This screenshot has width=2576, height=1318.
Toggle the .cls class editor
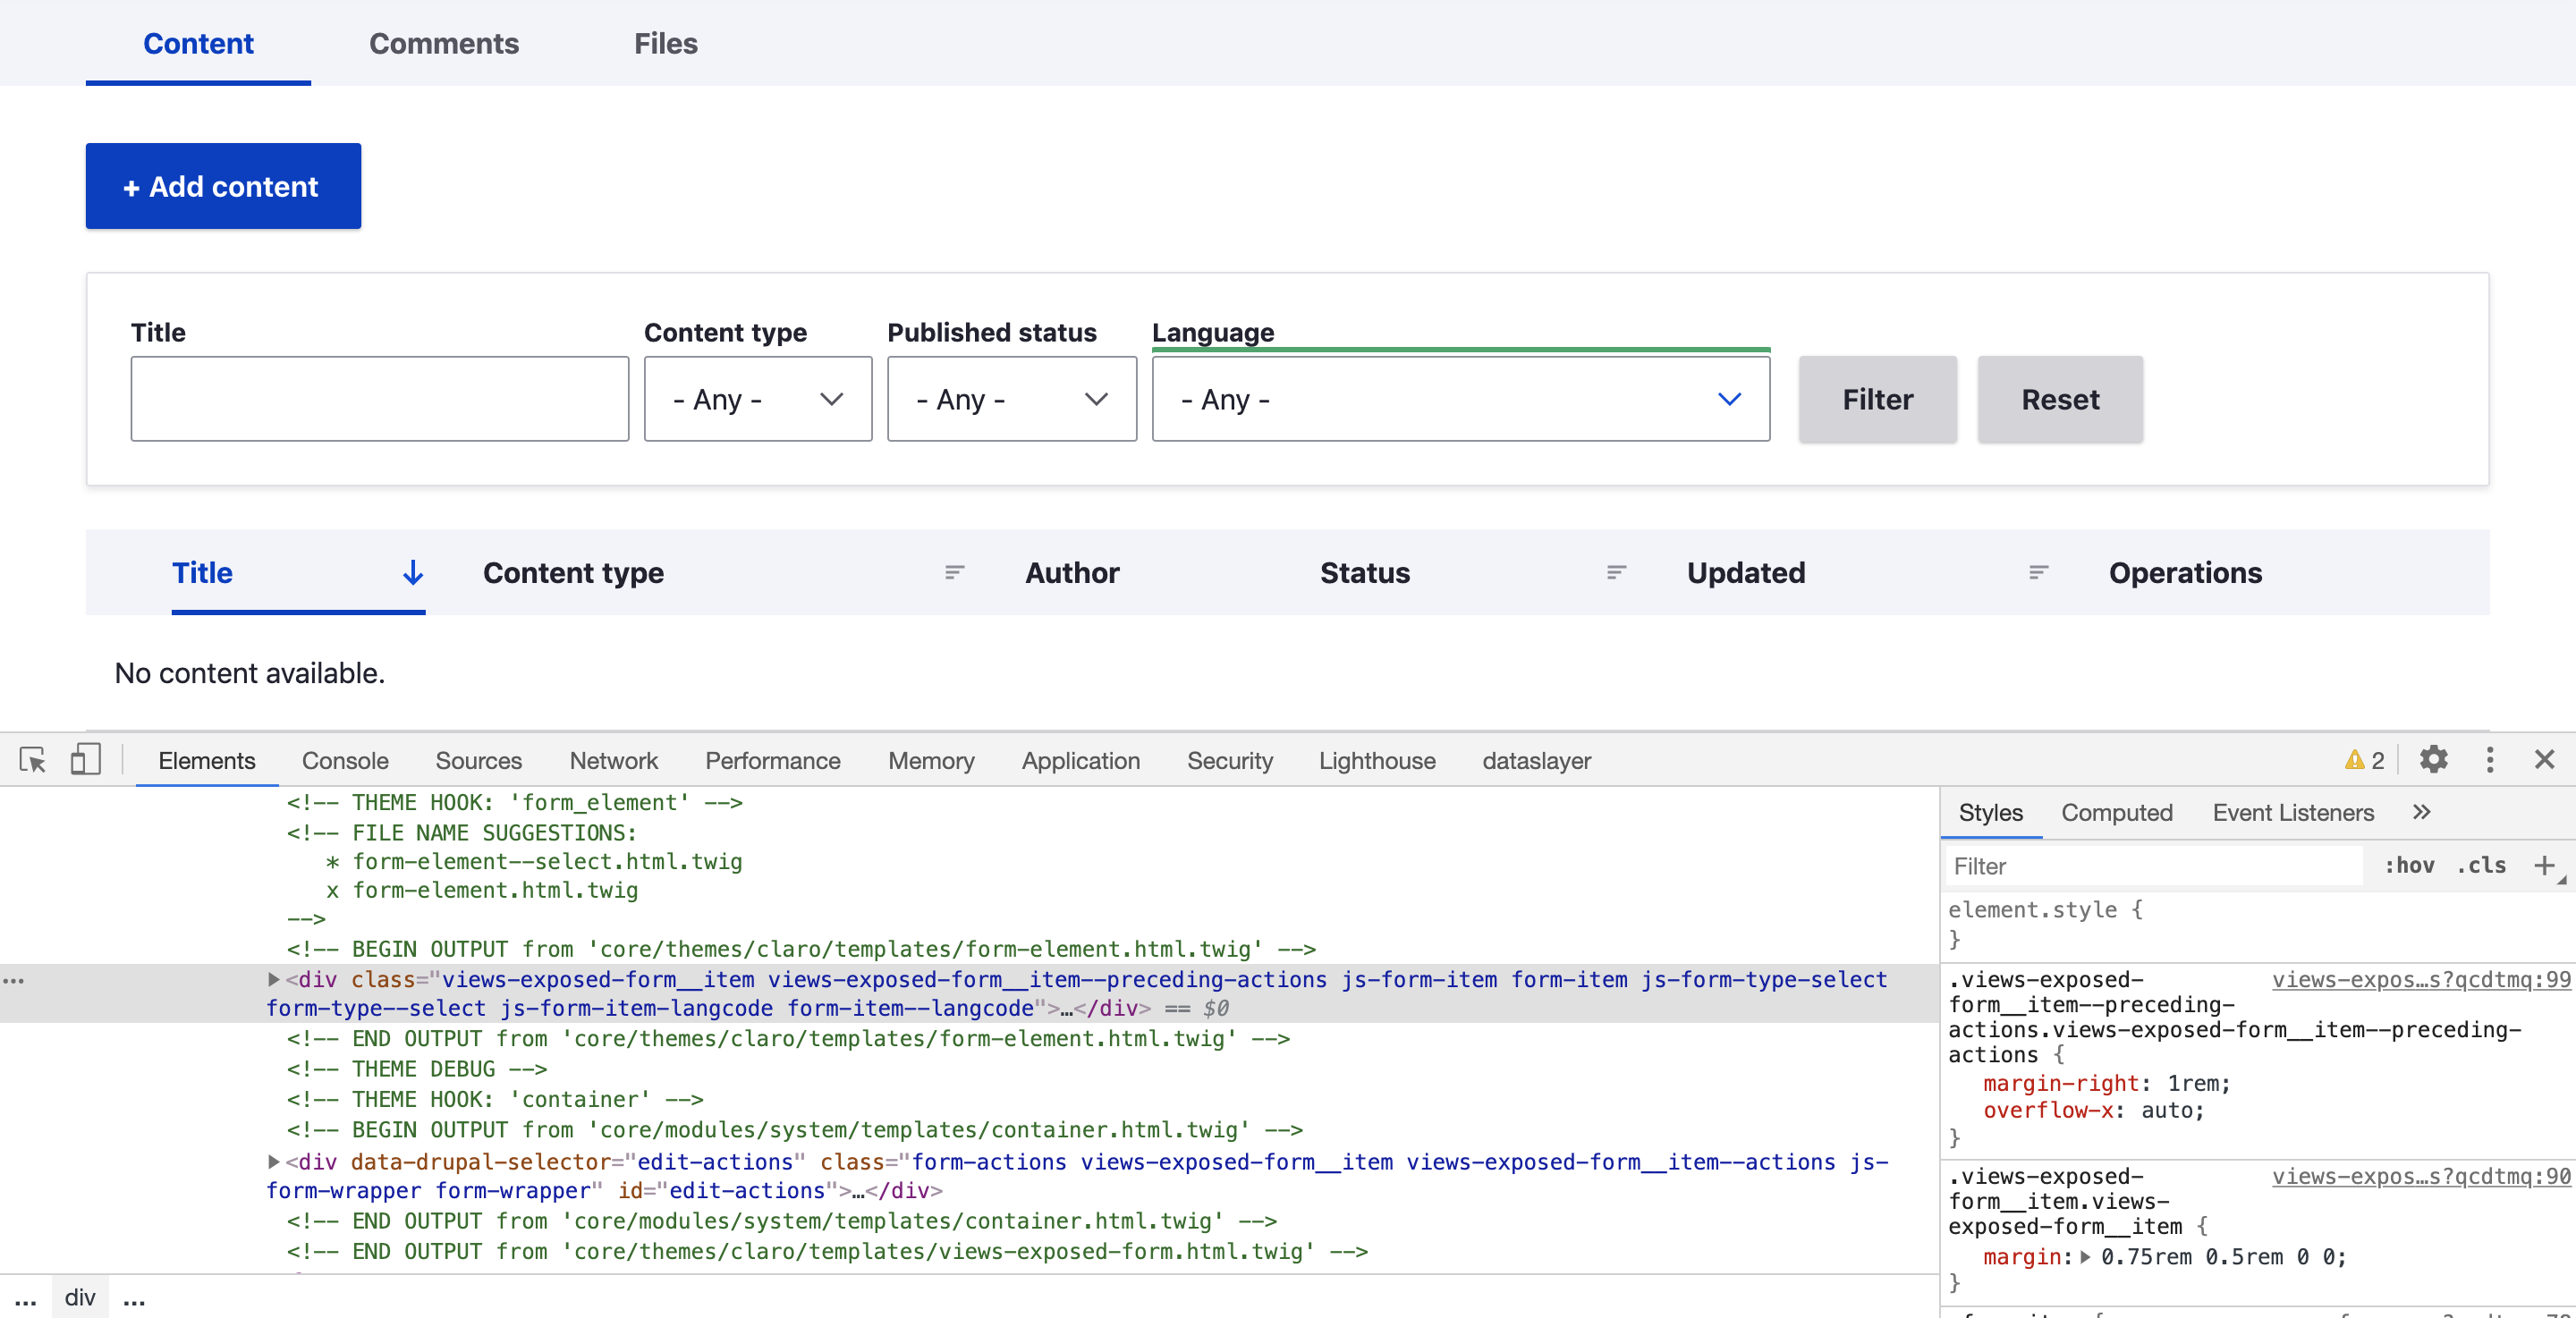[2482, 866]
